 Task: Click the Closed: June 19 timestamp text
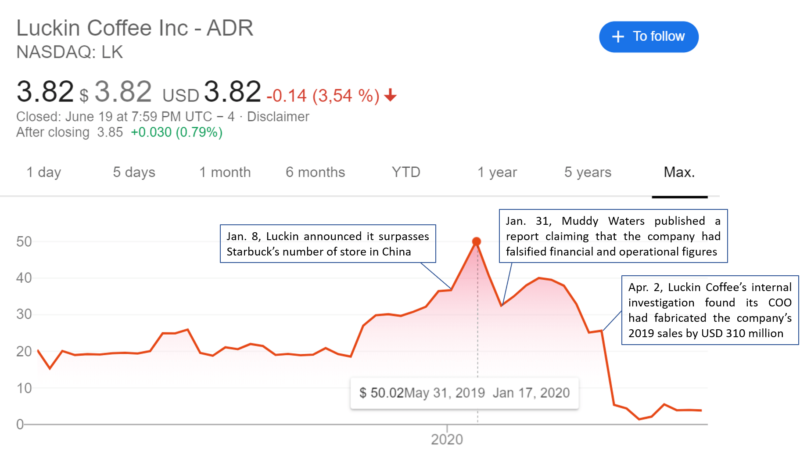click(x=125, y=117)
